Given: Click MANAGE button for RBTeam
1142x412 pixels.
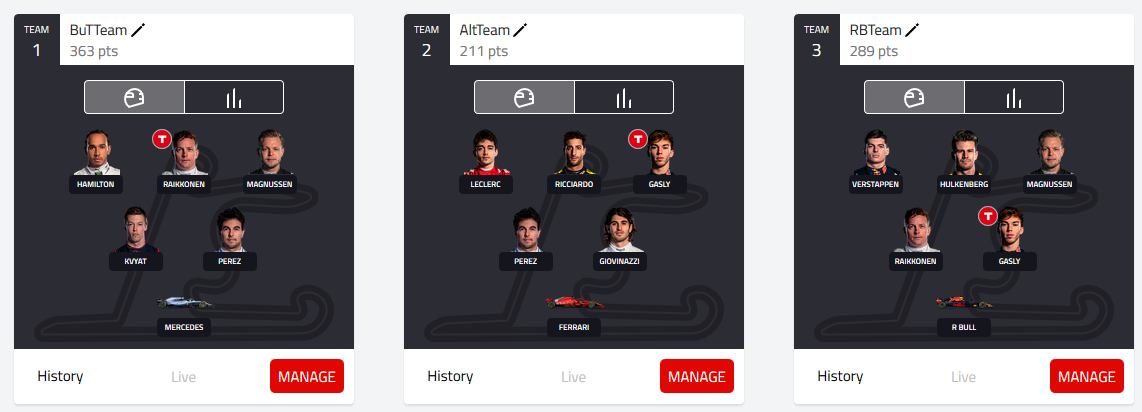Looking at the screenshot, I should click(x=1087, y=376).
